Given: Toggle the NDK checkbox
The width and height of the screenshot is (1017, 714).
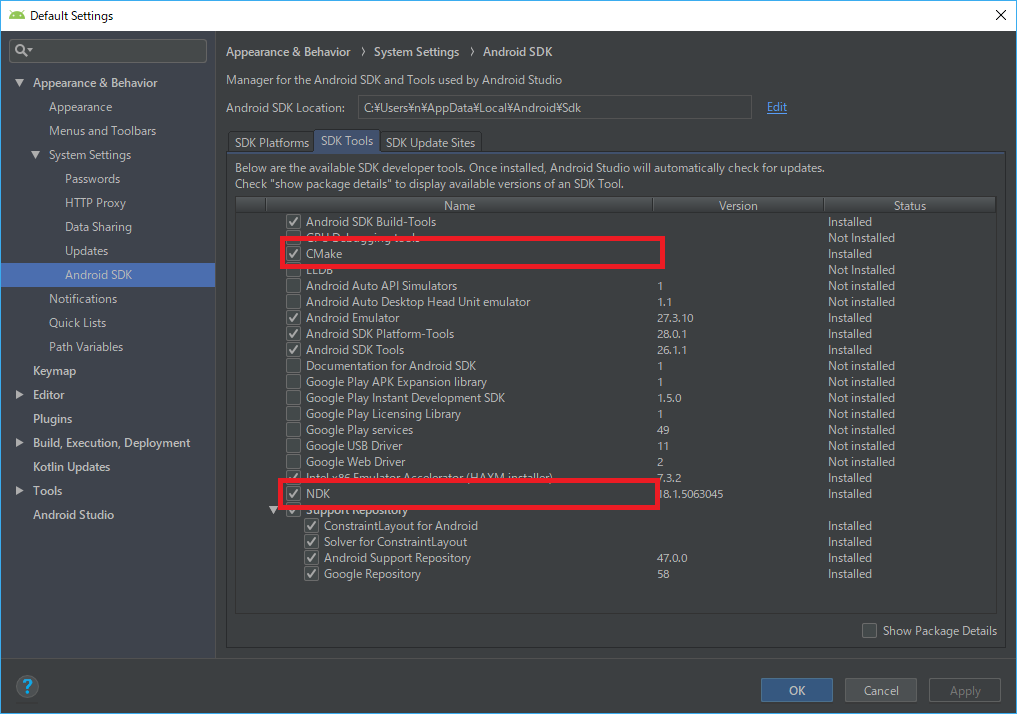Looking at the screenshot, I should point(294,494).
